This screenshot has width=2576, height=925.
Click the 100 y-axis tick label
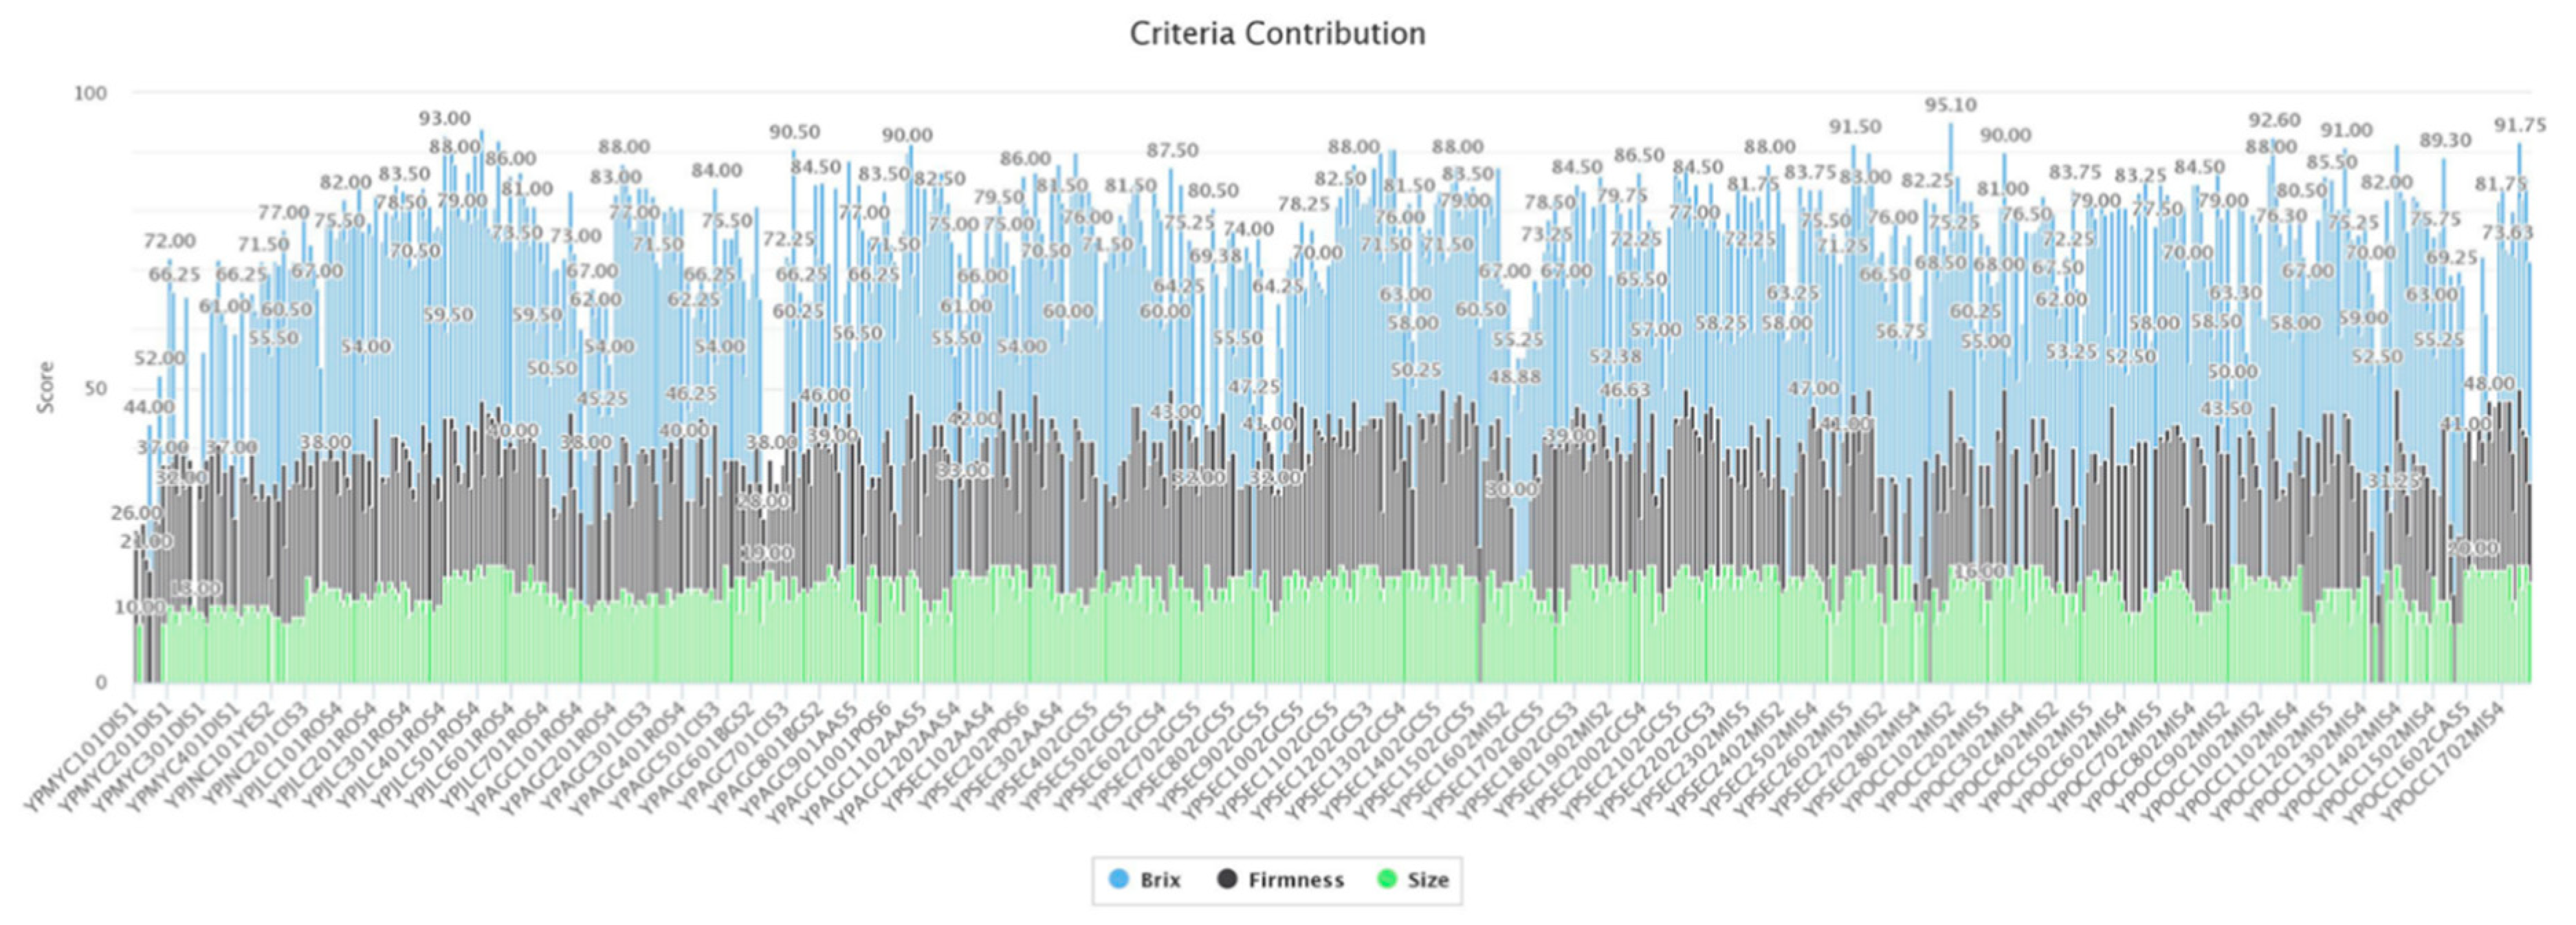pos(90,93)
